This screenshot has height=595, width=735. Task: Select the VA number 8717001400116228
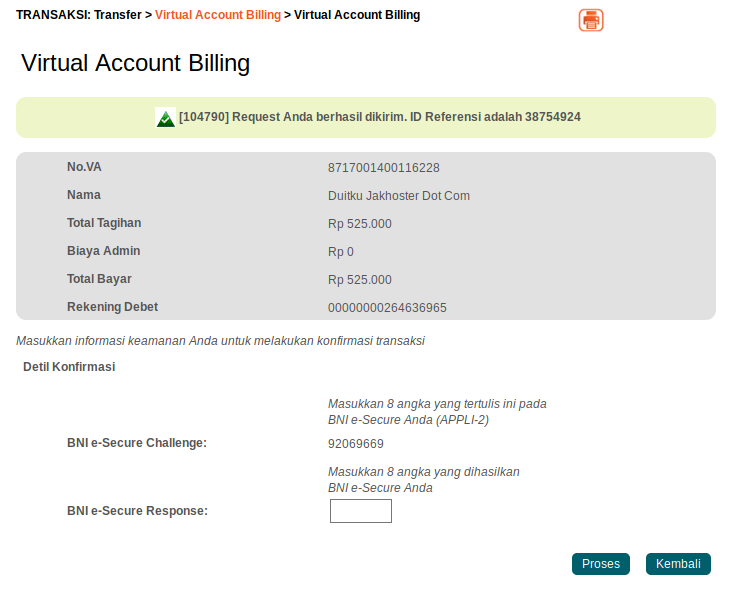383,168
